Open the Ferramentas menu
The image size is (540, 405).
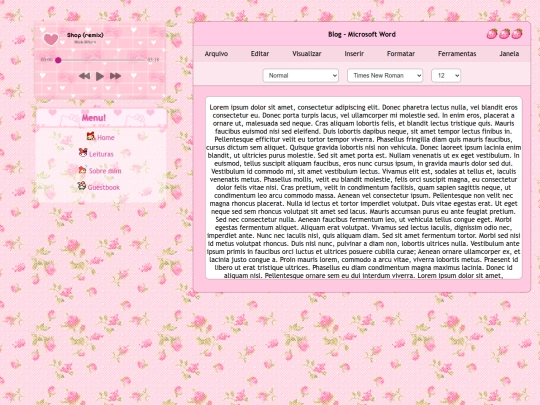[457, 54]
